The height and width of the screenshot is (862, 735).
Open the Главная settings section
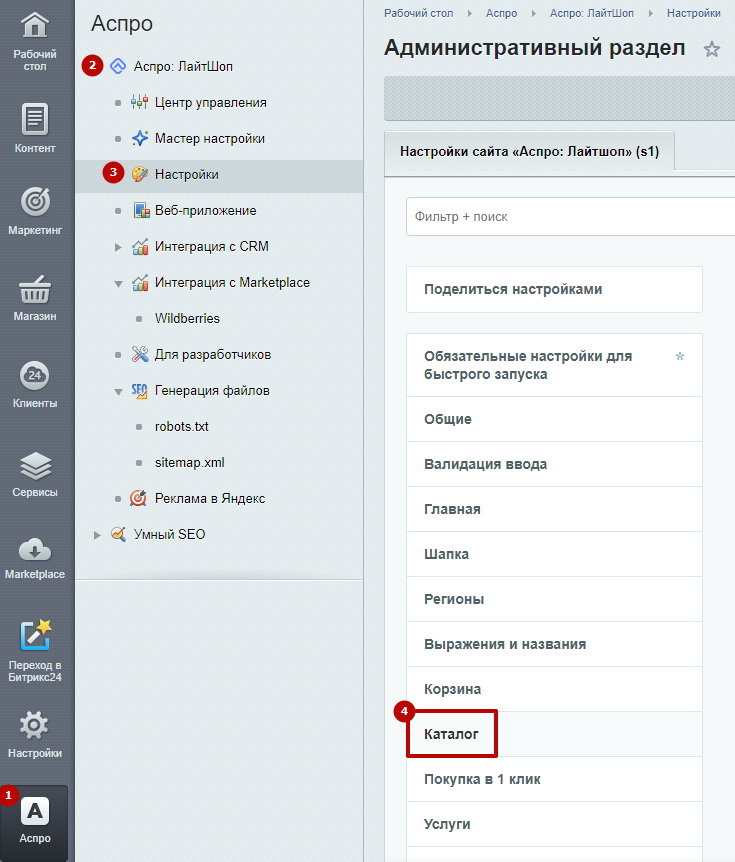point(554,509)
